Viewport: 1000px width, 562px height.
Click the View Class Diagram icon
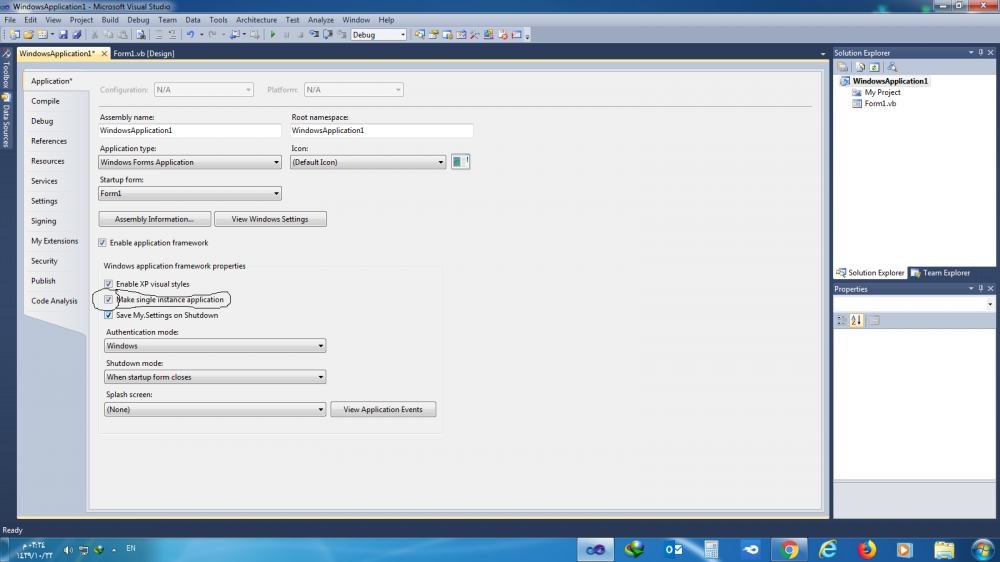[x=892, y=67]
